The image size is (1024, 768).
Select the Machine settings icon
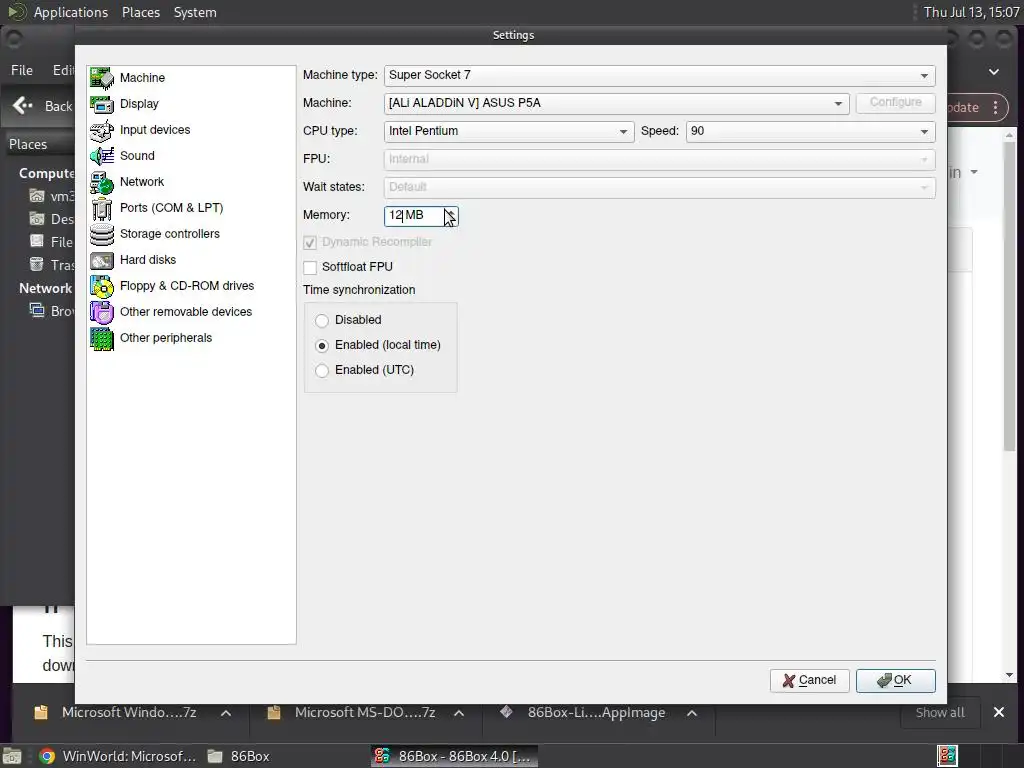tap(102, 78)
